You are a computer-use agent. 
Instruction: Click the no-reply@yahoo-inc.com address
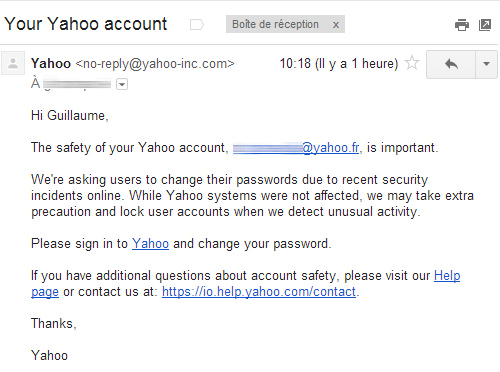point(155,64)
